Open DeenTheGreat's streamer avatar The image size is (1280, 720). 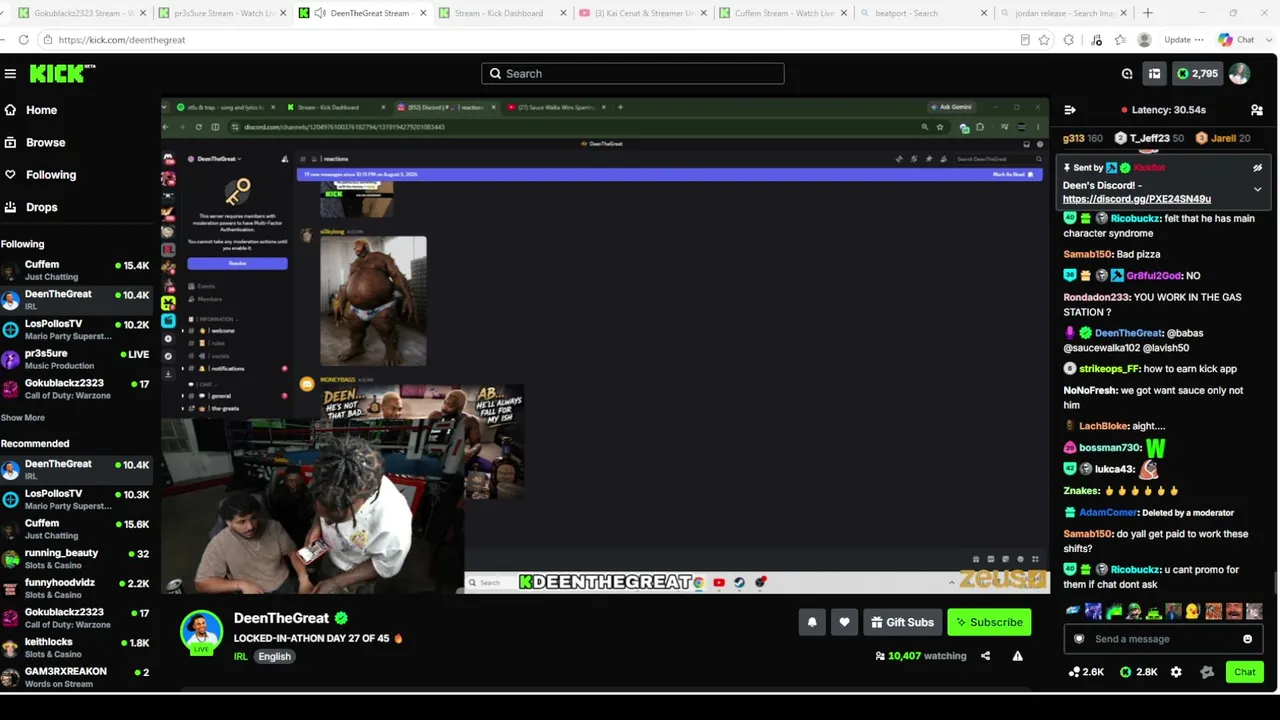[201, 632]
